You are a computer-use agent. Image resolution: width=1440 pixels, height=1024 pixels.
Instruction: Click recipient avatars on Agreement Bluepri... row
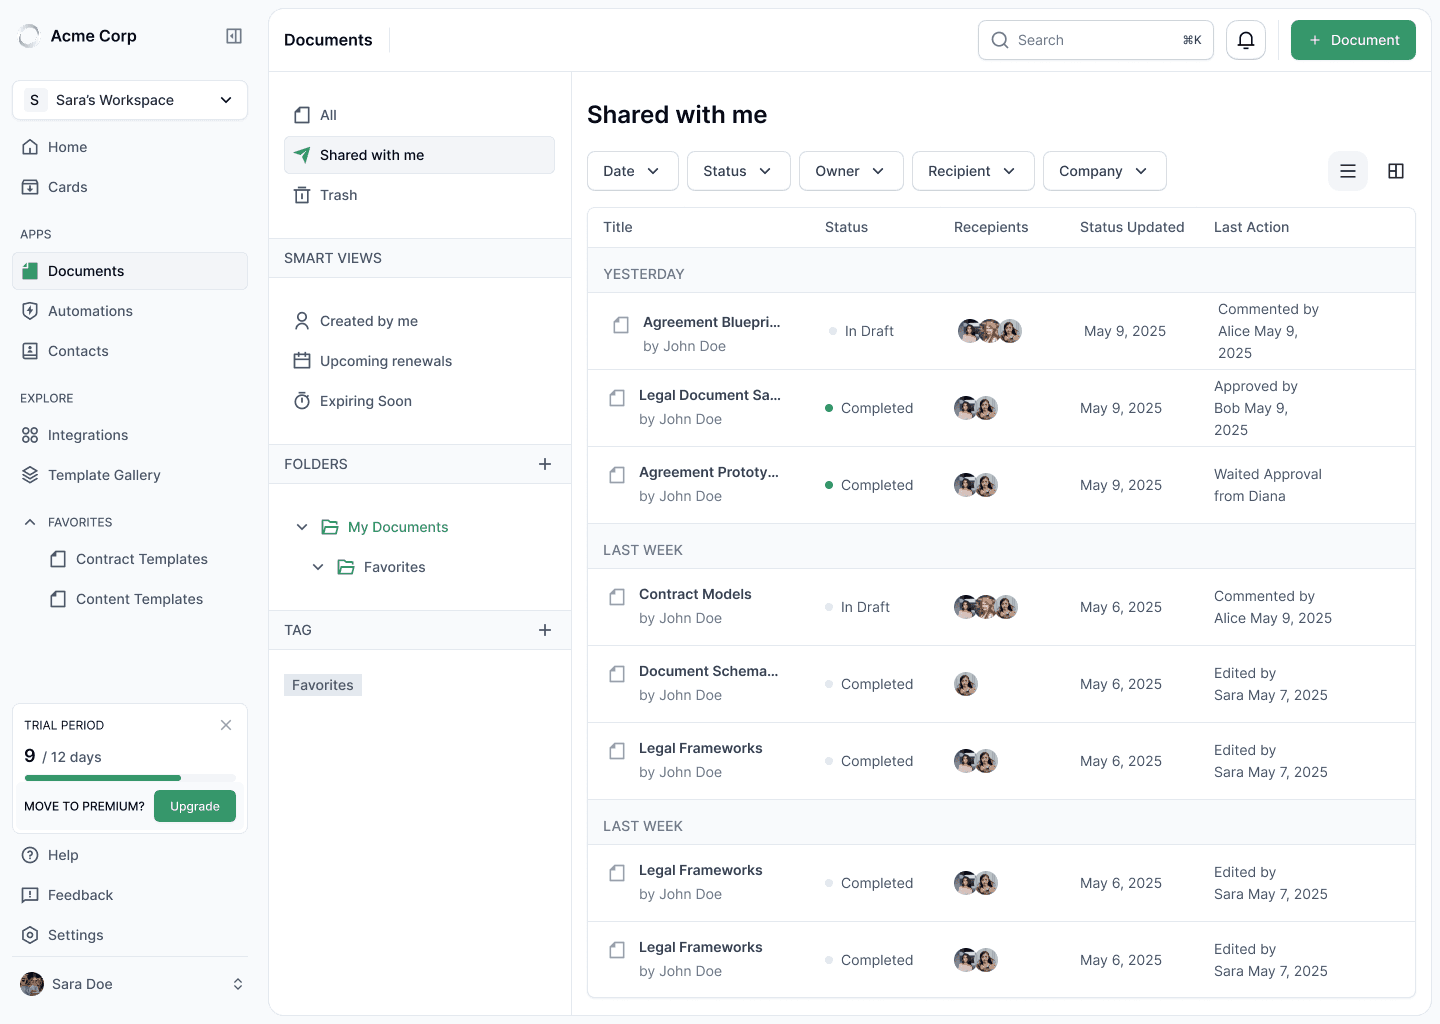point(990,331)
